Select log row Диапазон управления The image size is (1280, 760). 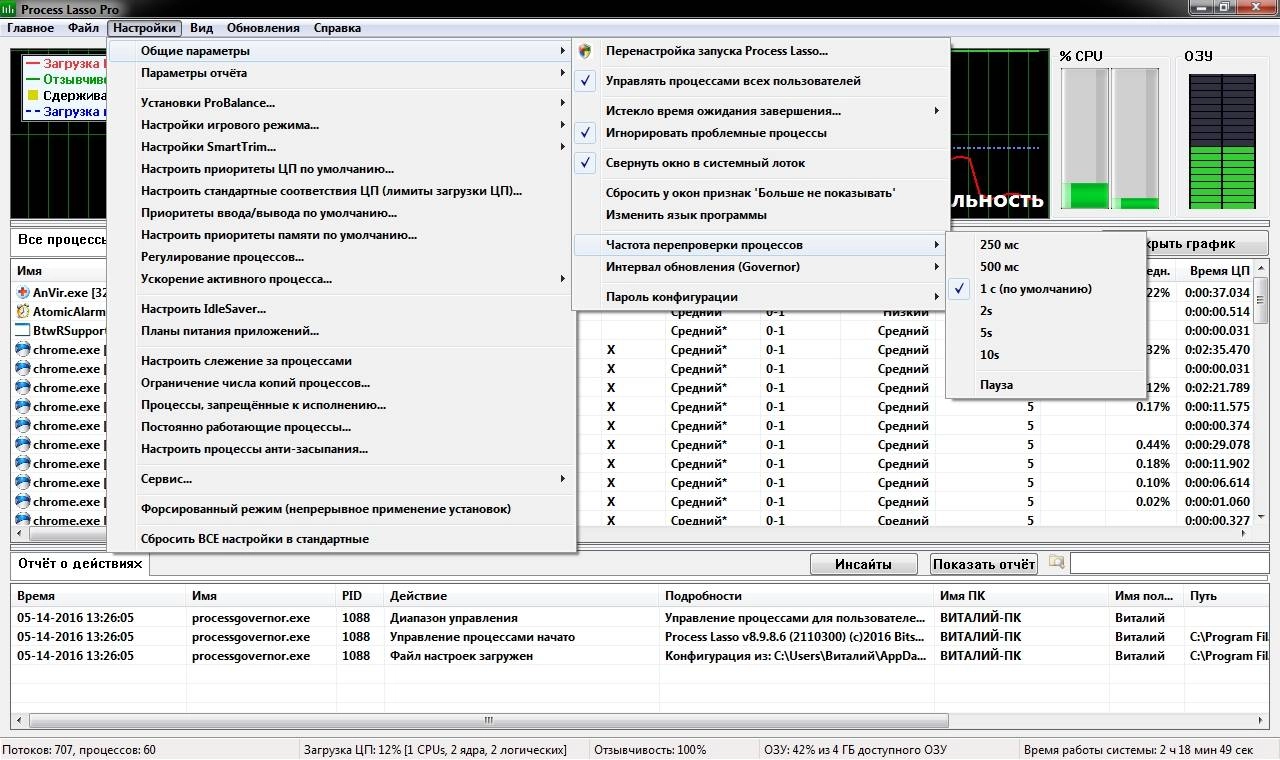click(x=640, y=618)
